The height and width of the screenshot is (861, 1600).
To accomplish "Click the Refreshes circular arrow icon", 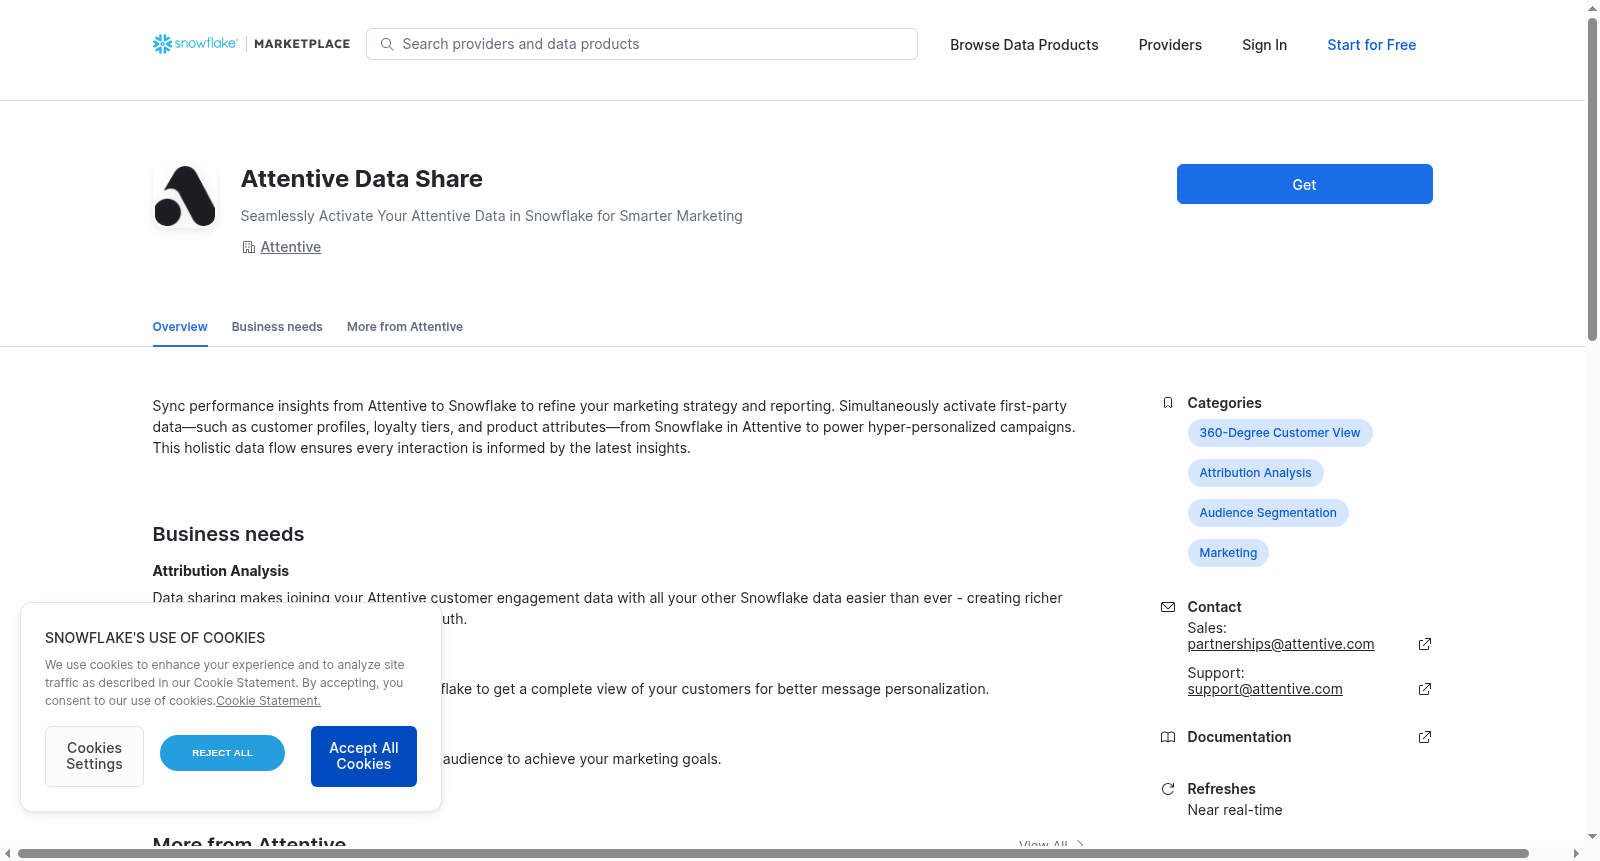I will [x=1168, y=789].
